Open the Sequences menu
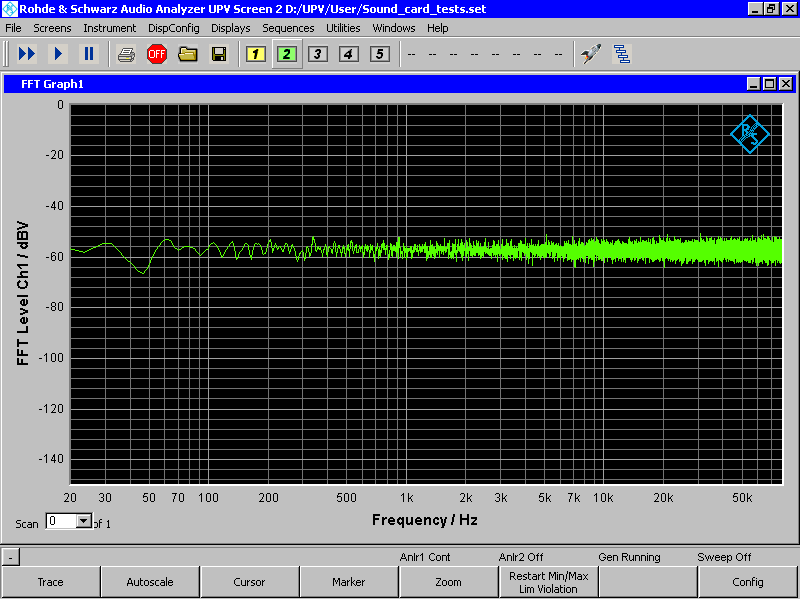The image size is (800, 600). click(288, 28)
